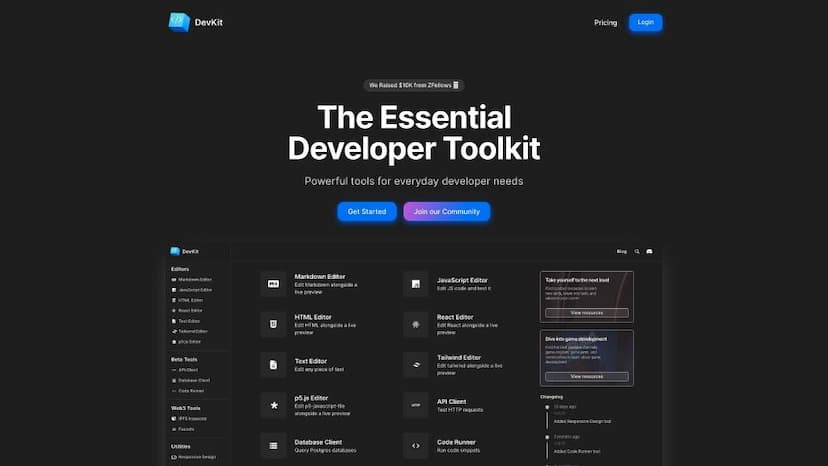Click the Join our Community button

(447, 211)
